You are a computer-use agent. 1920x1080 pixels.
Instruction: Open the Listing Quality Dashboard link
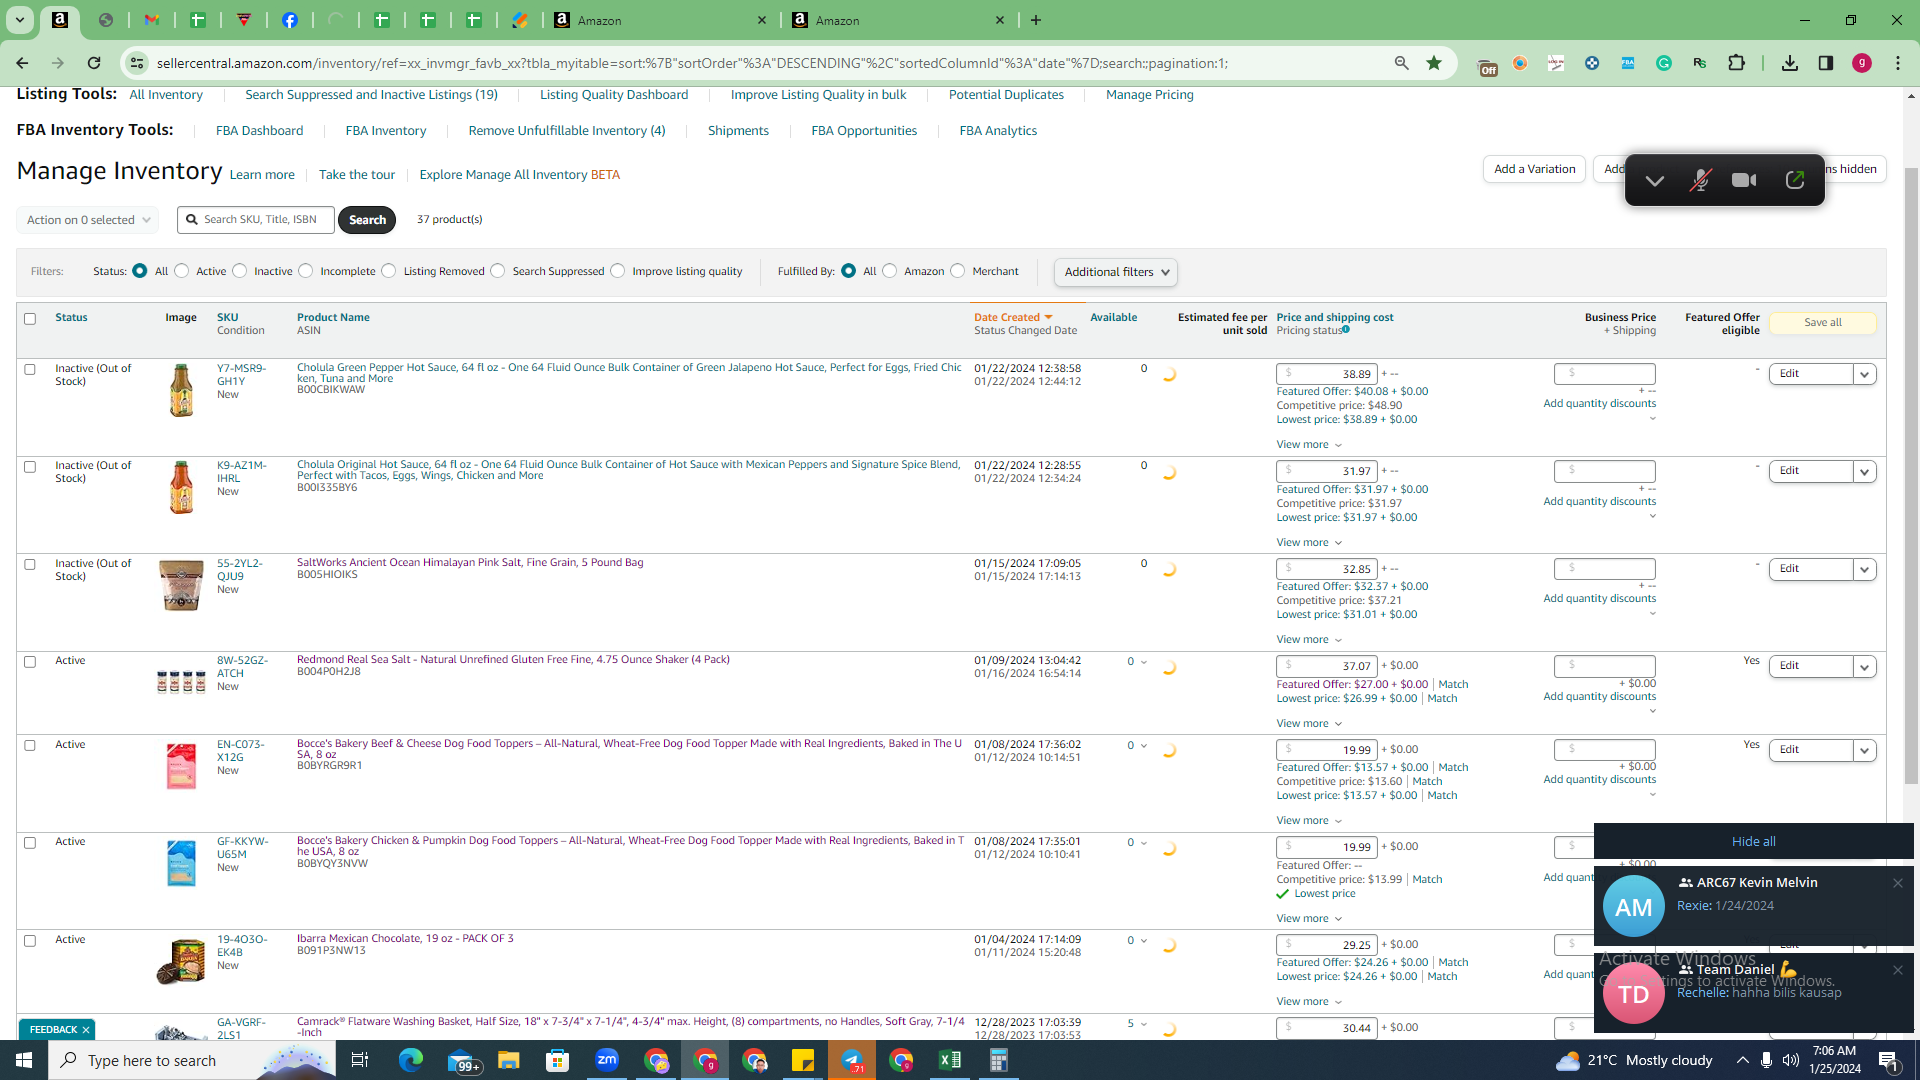click(614, 94)
